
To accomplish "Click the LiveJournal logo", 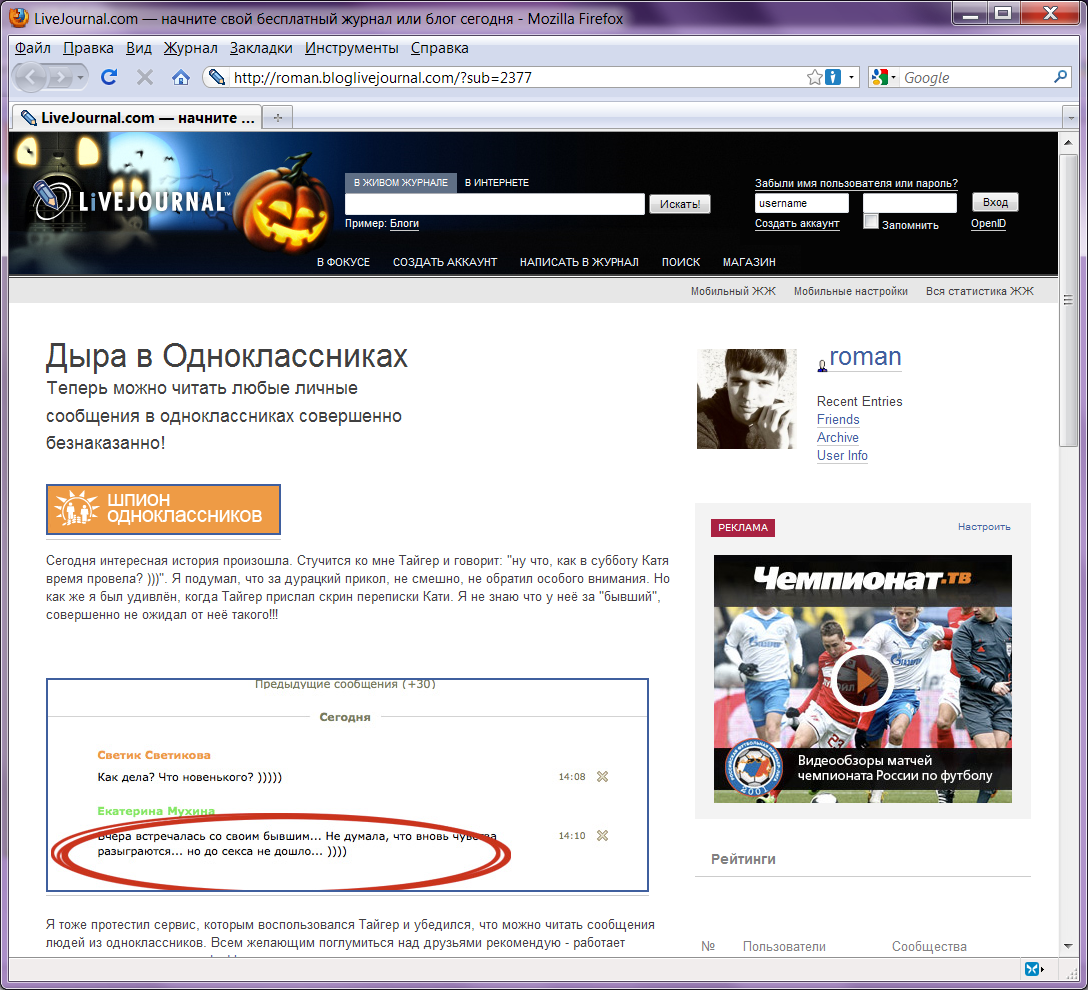I will click(132, 201).
